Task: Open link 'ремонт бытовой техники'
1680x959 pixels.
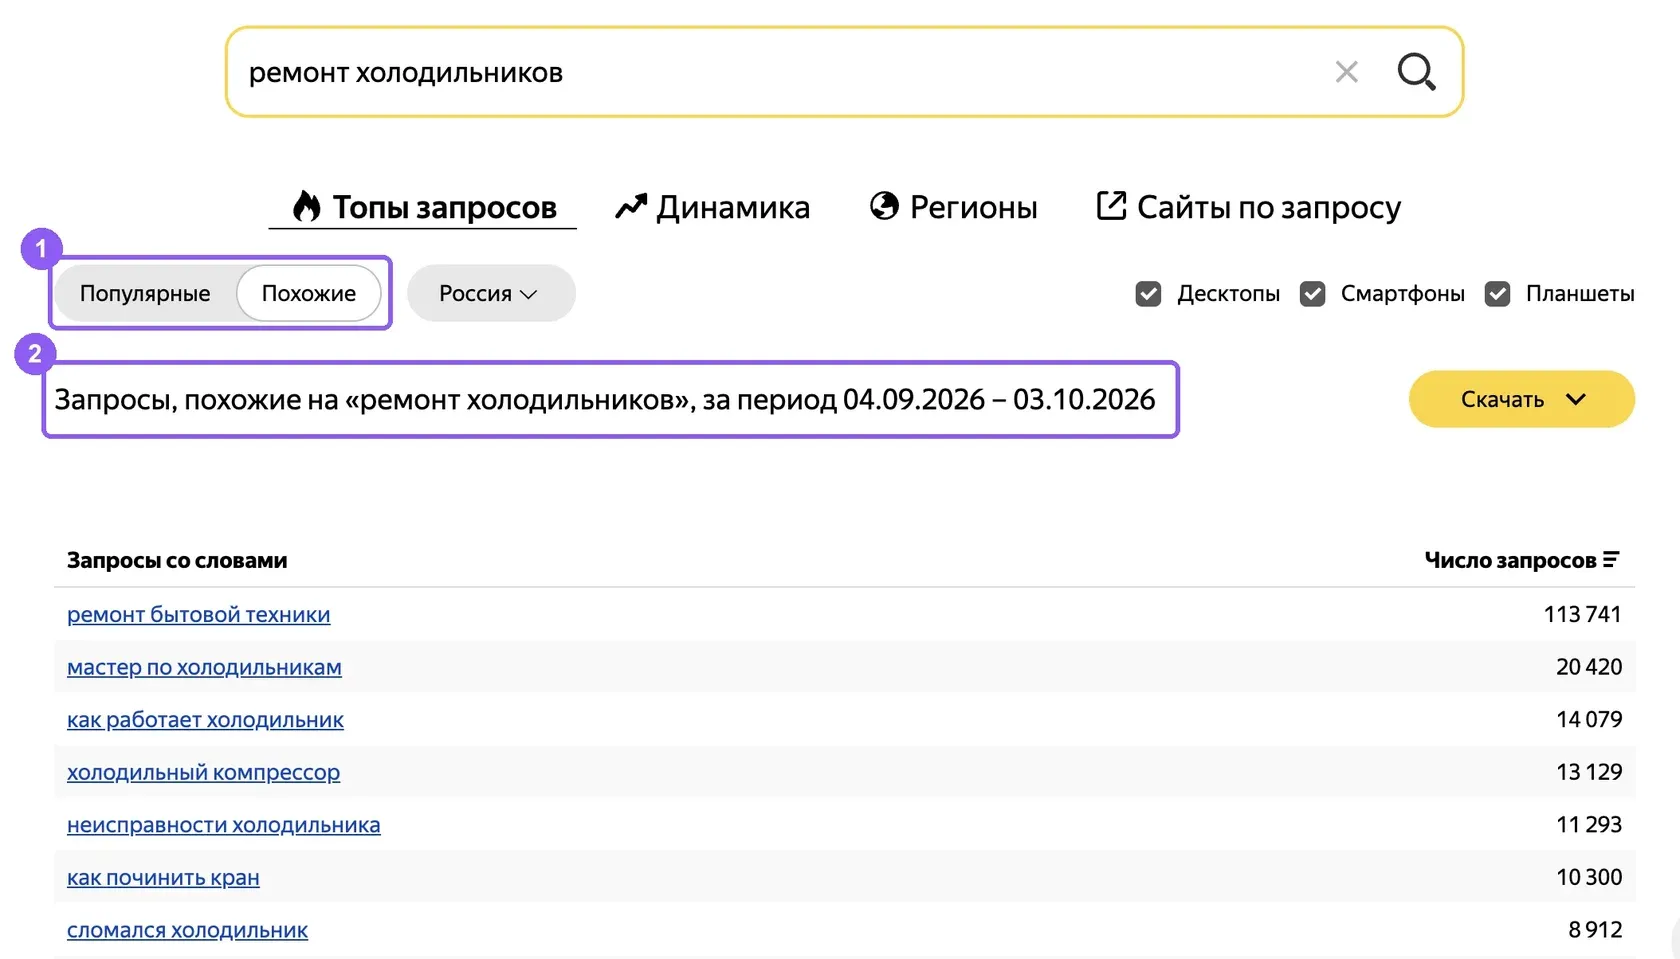Action: 198,614
